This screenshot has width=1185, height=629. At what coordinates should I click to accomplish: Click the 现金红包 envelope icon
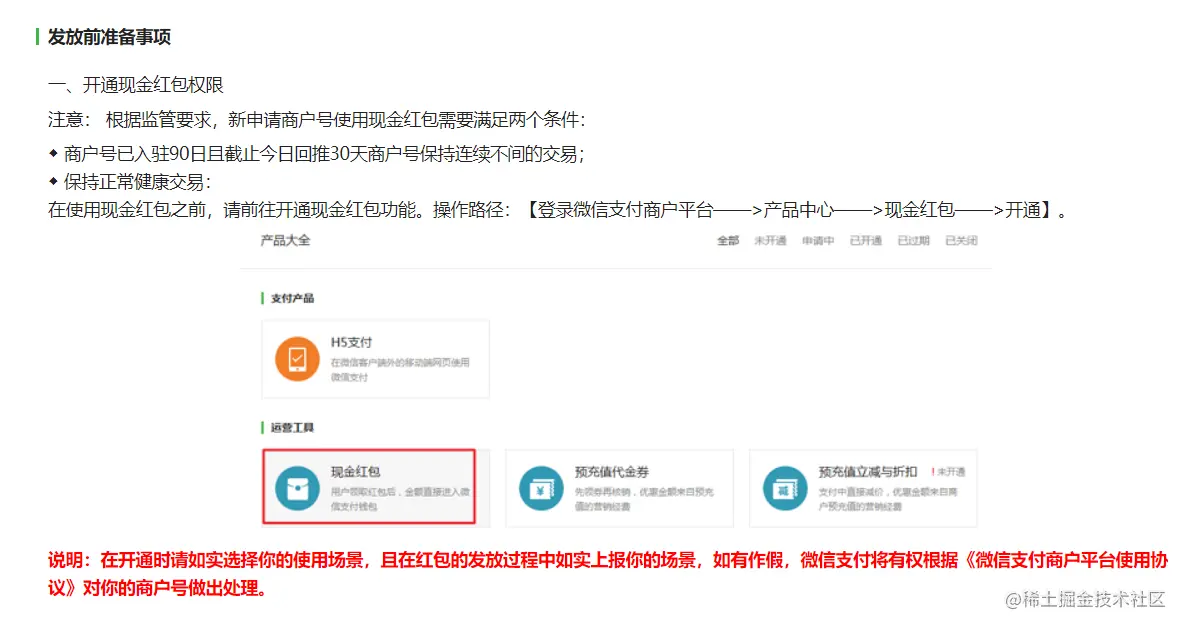click(297, 488)
